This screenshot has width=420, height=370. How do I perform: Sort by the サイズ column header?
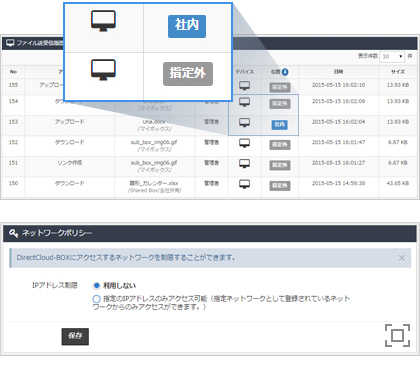tap(398, 72)
